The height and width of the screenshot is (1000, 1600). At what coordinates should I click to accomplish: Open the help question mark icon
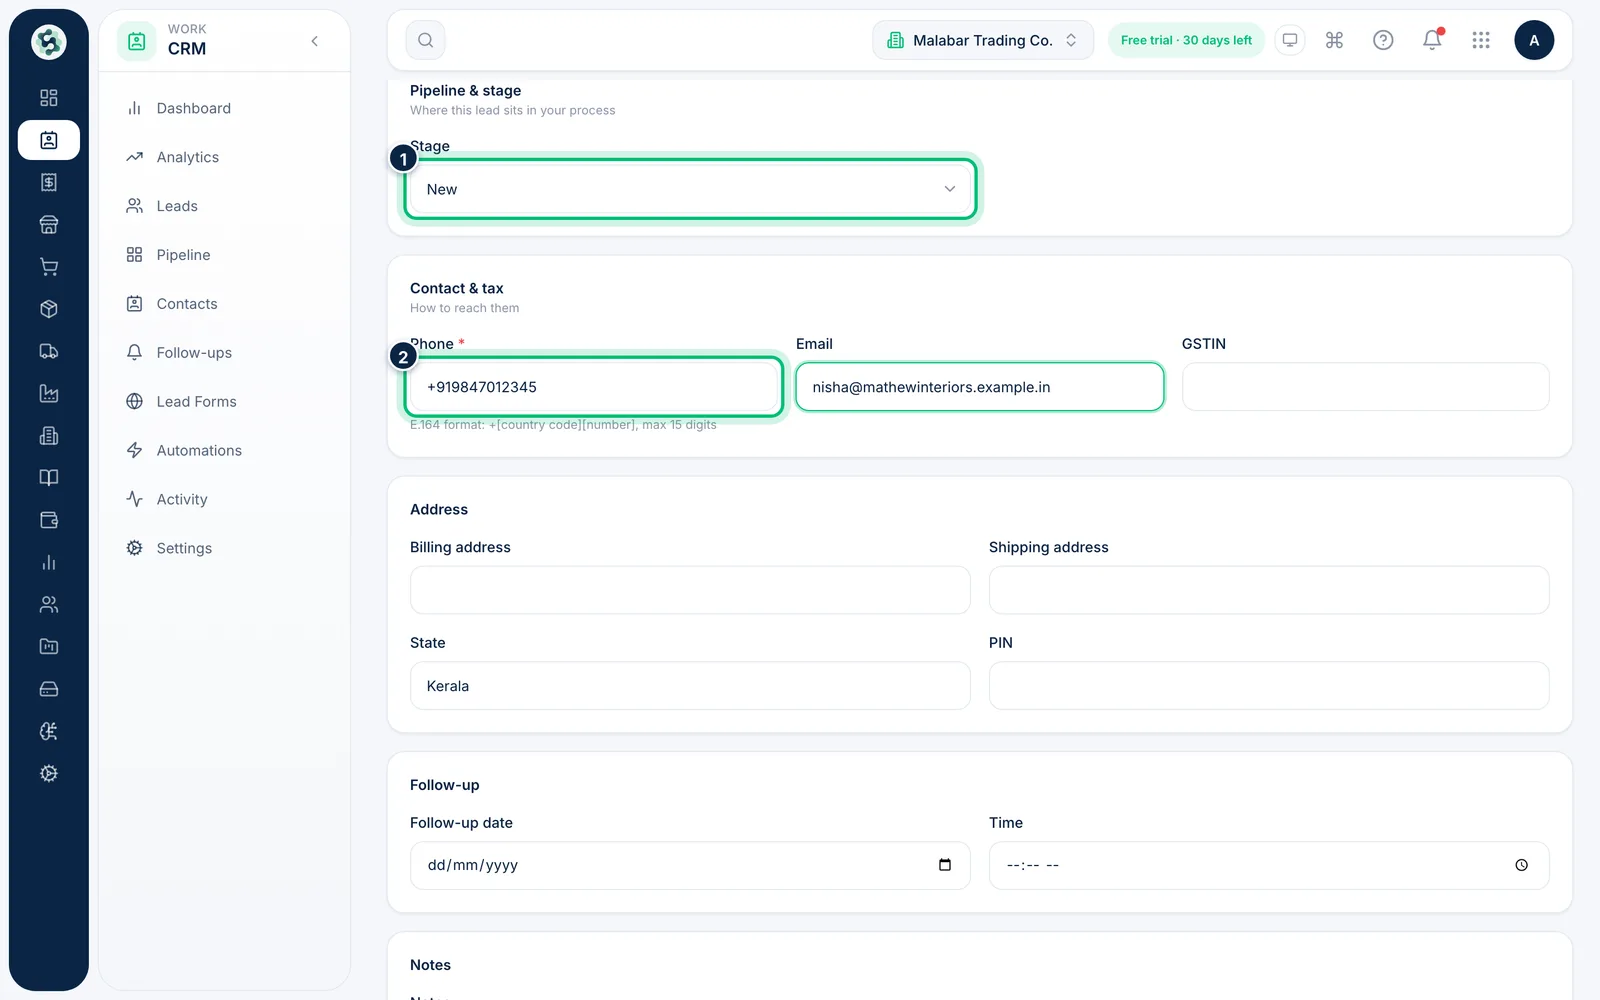pos(1383,40)
